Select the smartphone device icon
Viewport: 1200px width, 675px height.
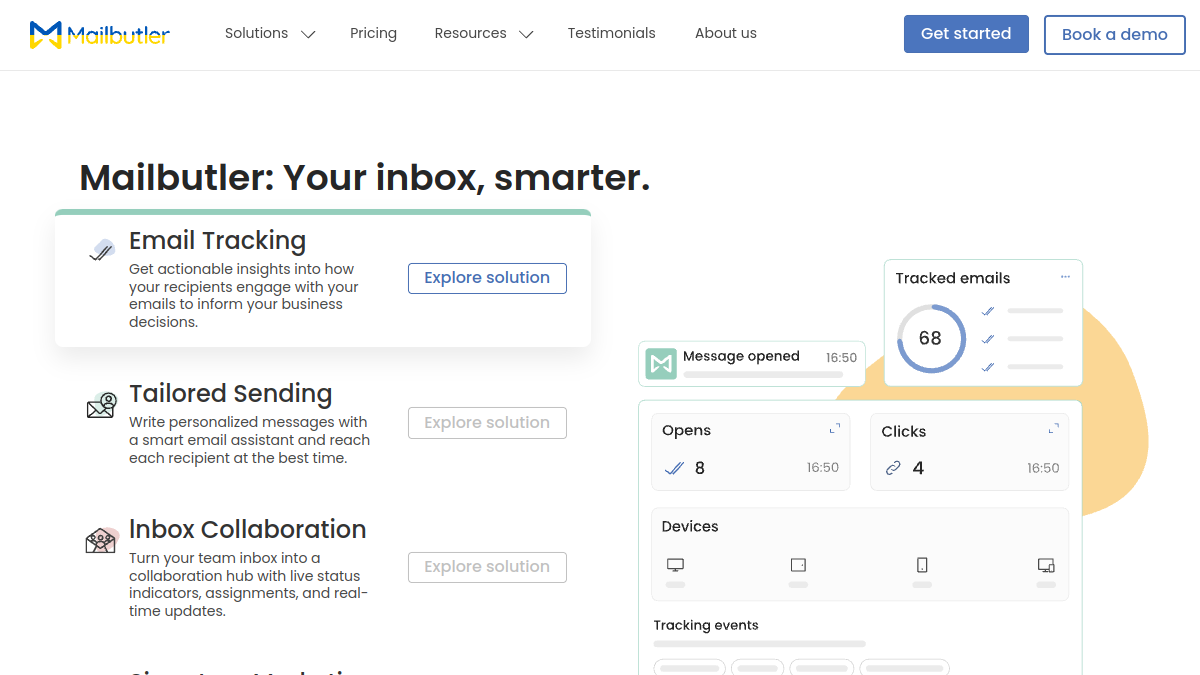click(922, 565)
